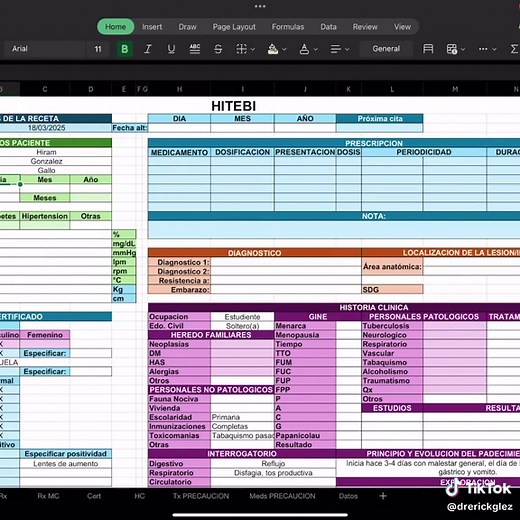Open the View ribbon tab
This screenshot has width=520, height=520.
[402, 27]
